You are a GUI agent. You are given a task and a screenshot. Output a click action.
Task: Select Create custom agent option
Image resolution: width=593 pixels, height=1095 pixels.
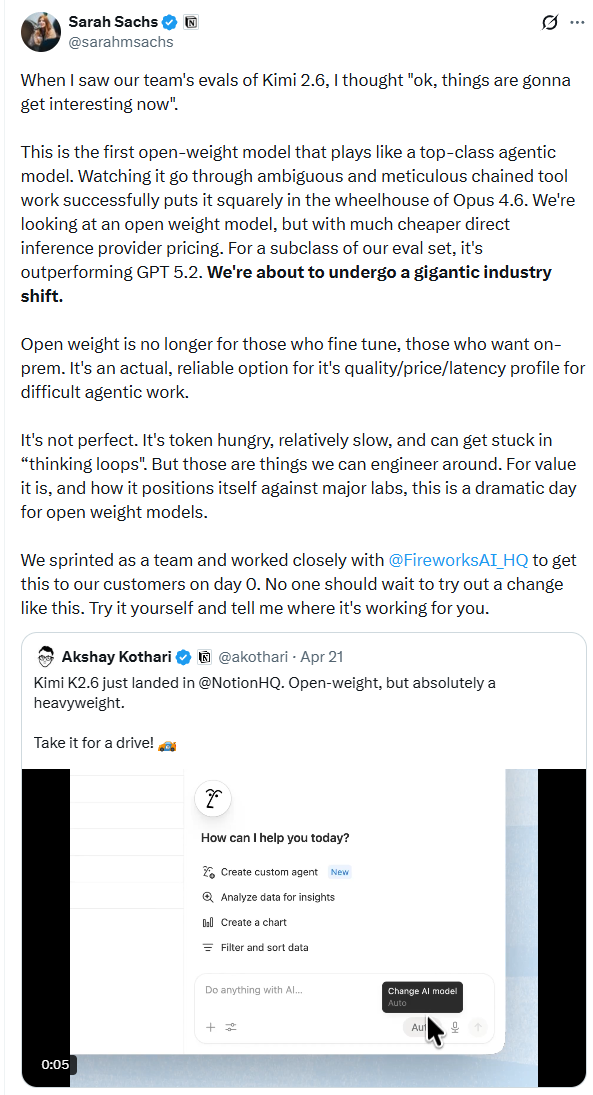[x=269, y=872]
